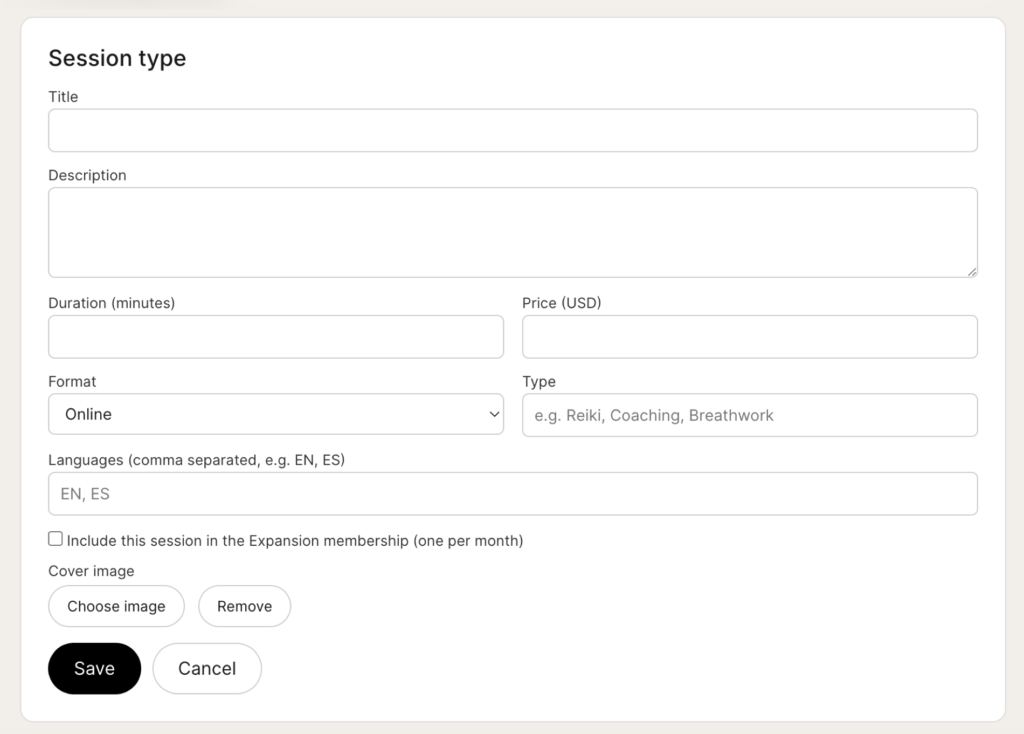Focus the Description text area
This screenshot has height=734, width=1024.
tap(513, 232)
